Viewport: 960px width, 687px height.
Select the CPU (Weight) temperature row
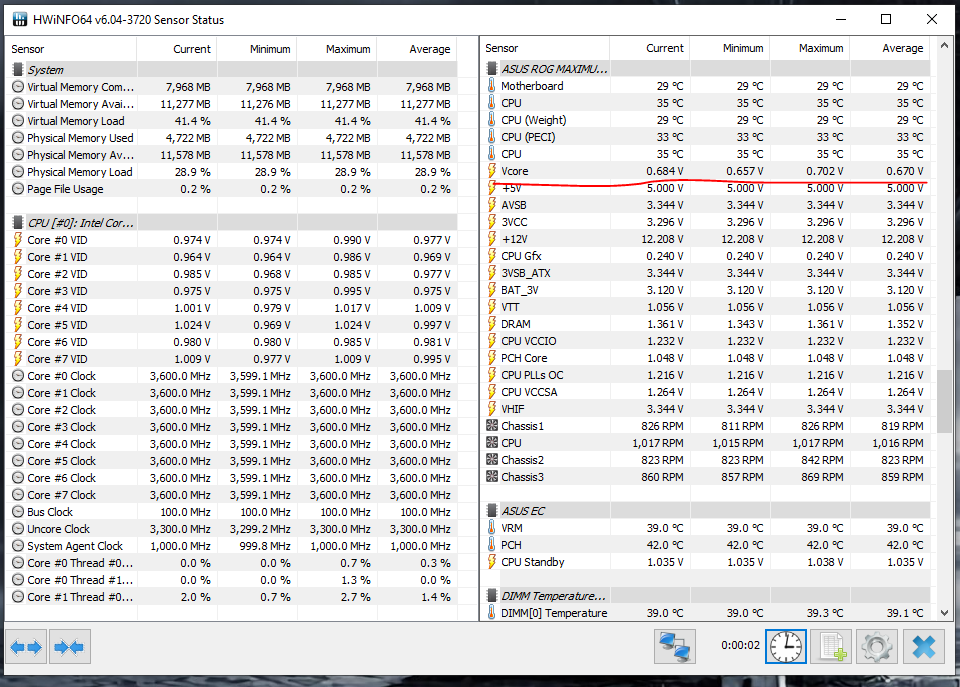pyautogui.click(x=705, y=120)
